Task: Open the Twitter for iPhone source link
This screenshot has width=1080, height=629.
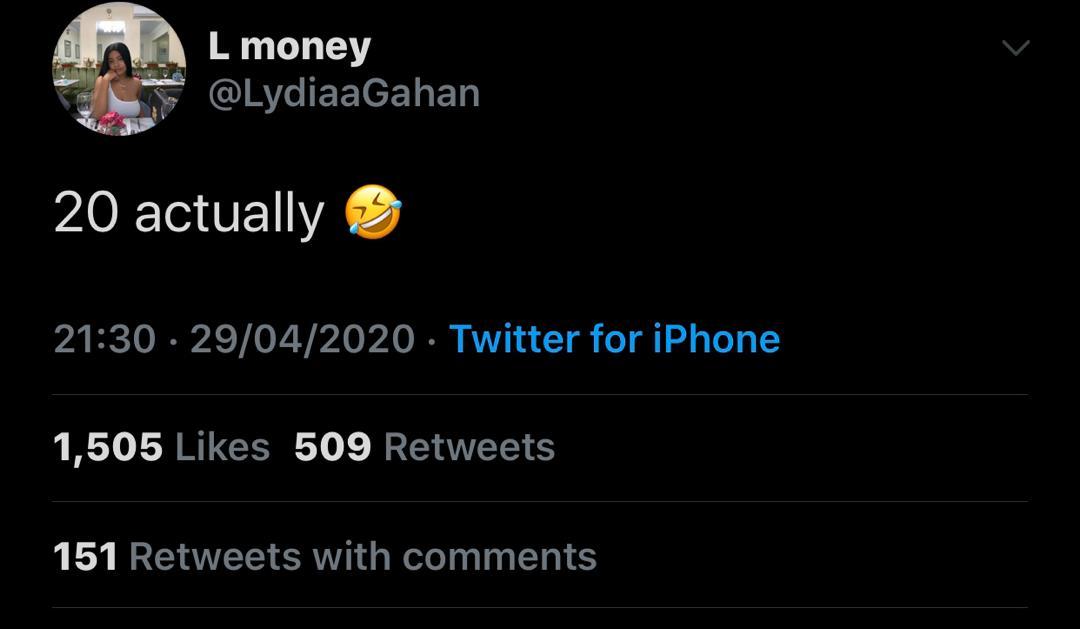Action: (x=614, y=339)
